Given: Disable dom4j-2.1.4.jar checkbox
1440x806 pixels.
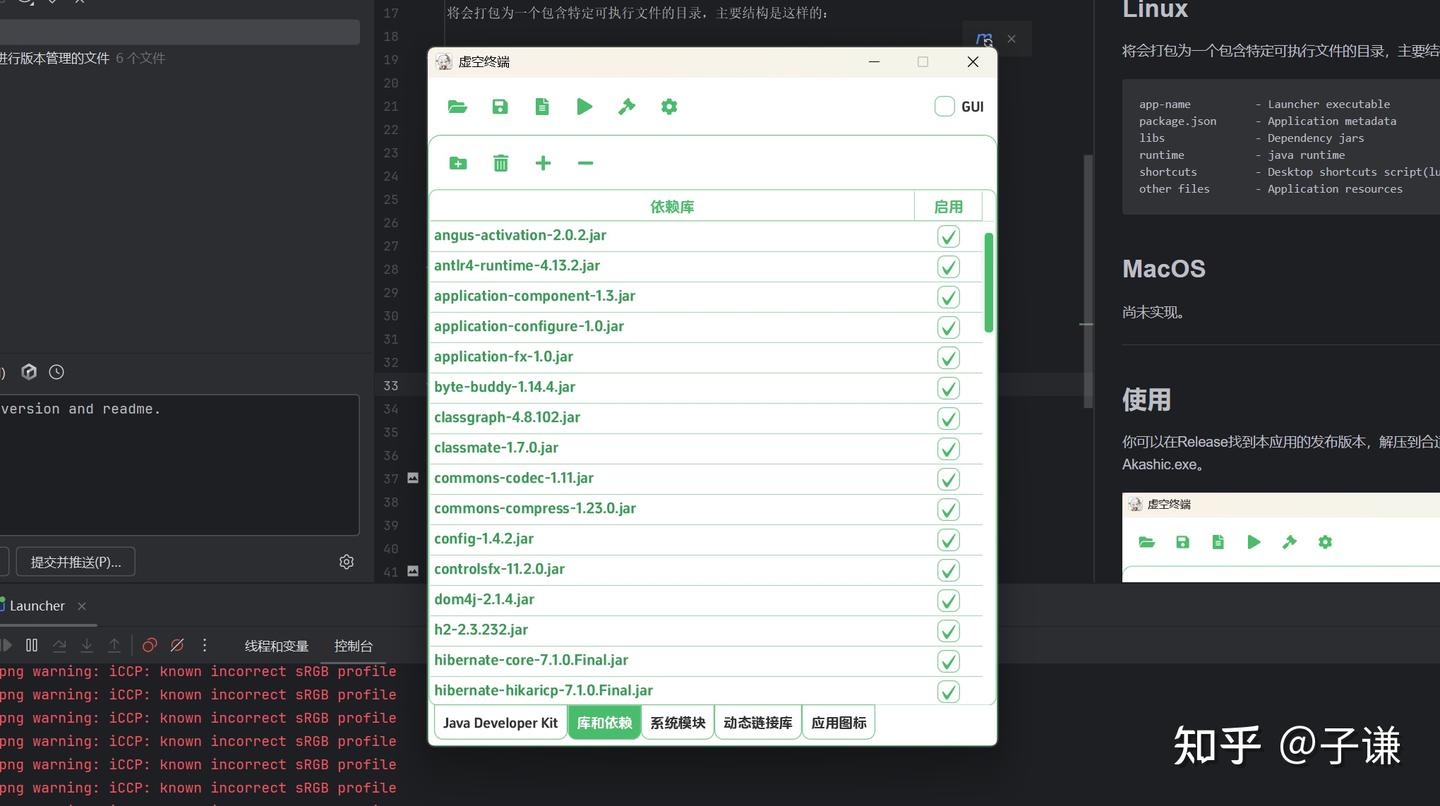Looking at the screenshot, I should click(x=948, y=600).
